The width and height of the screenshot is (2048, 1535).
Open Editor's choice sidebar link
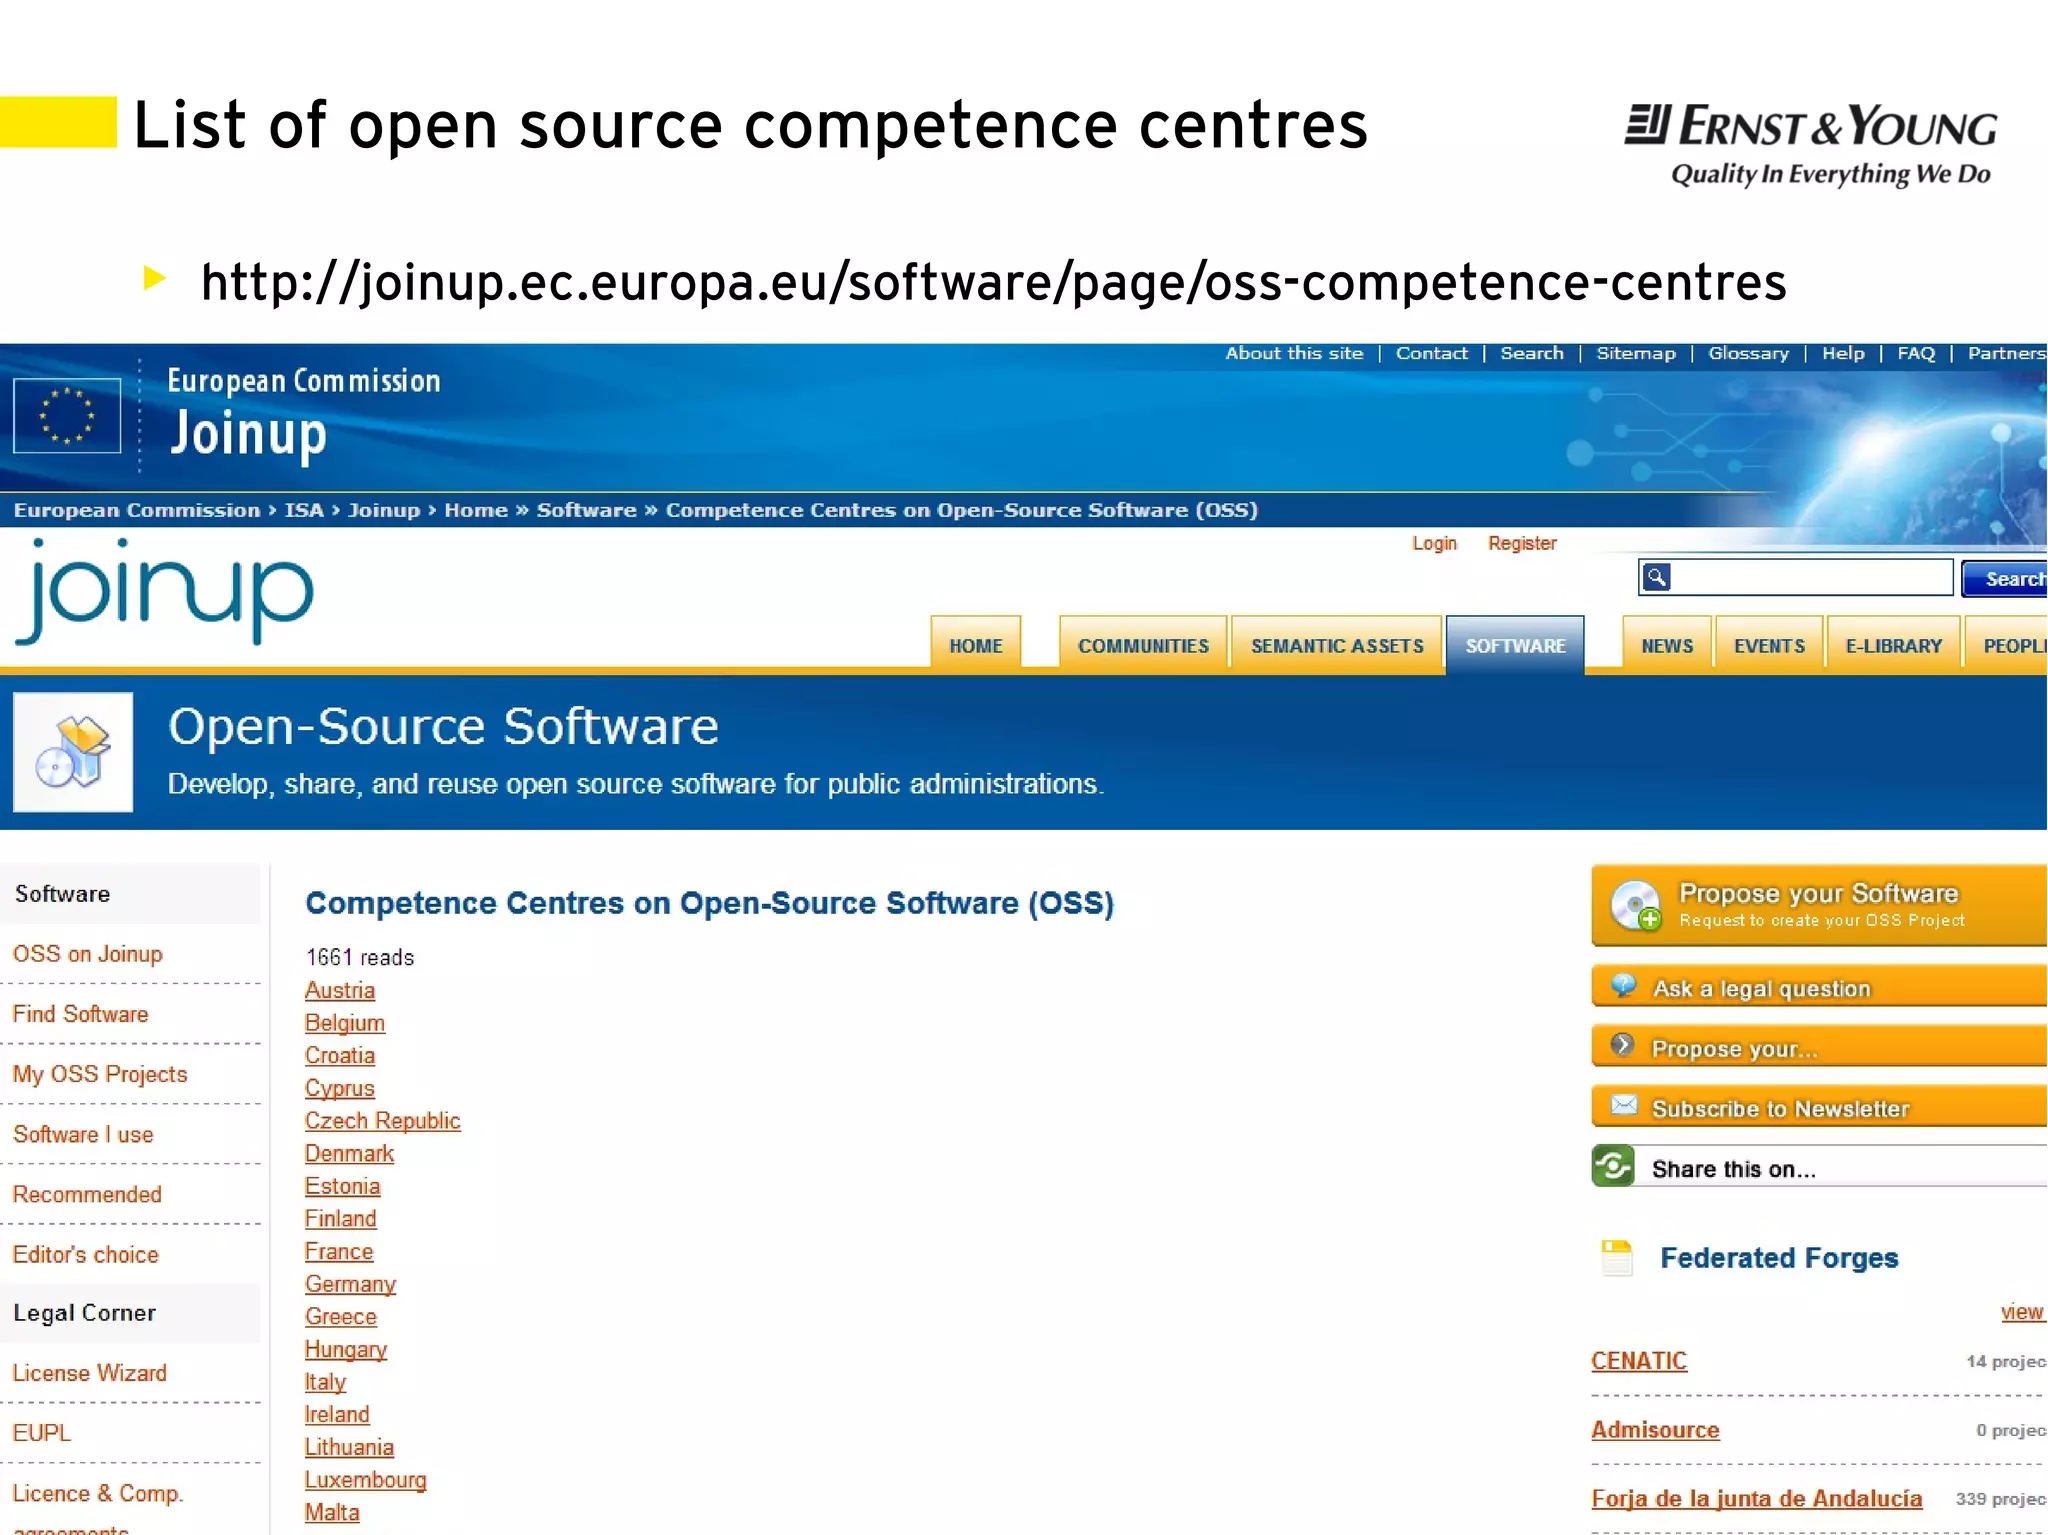point(85,1254)
